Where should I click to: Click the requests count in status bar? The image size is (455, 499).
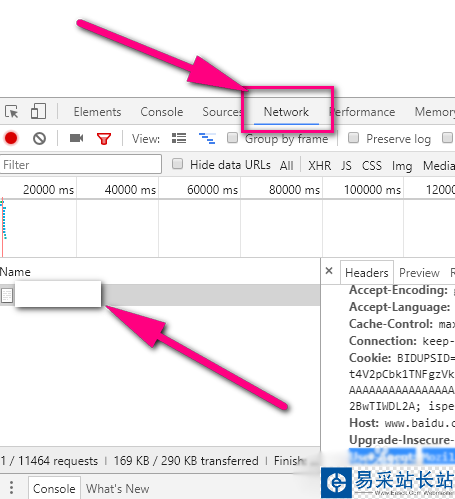pyautogui.click(x=49, y=461)
